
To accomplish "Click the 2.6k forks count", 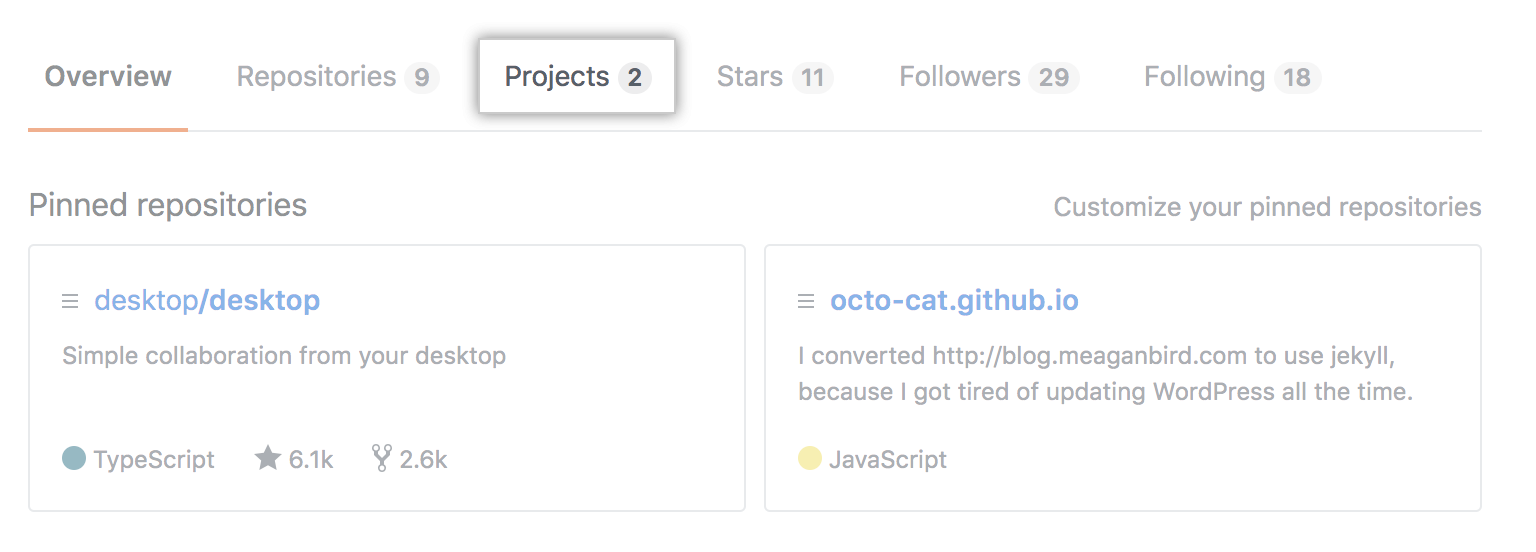I will (x=423, y=460).
